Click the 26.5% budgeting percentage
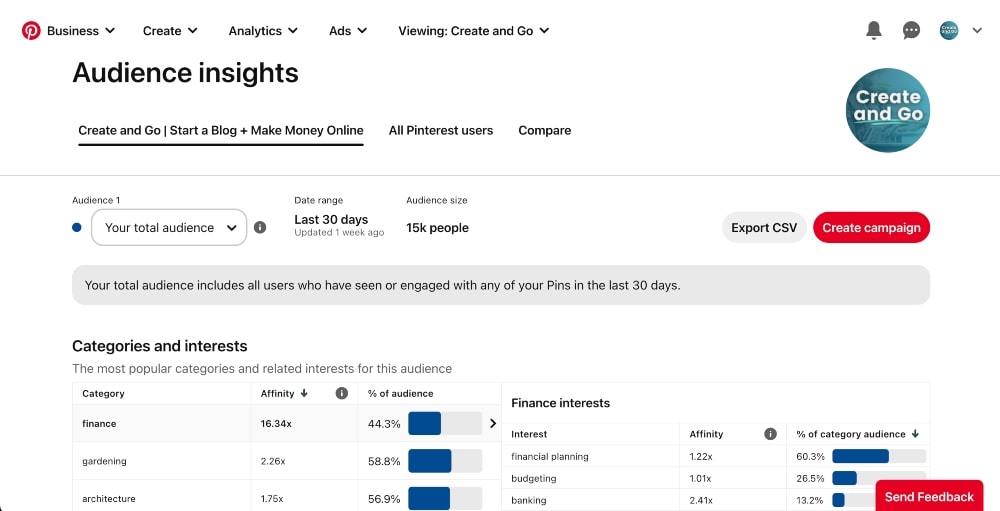Viewport: 1000px width, 511px height. [x=810, y=478]
